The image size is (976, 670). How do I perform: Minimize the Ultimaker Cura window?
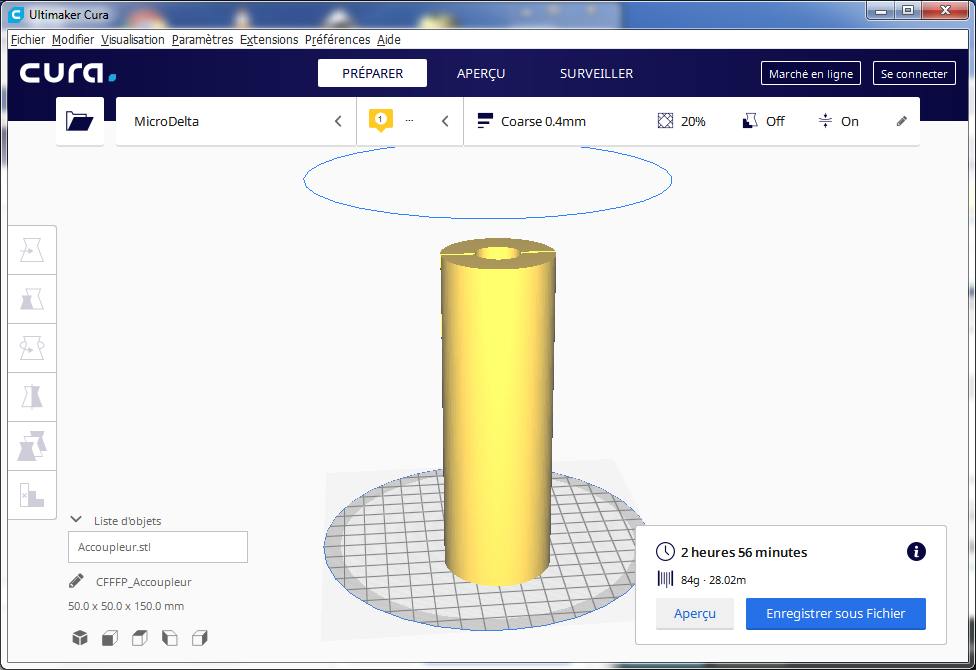click(881, 11)
